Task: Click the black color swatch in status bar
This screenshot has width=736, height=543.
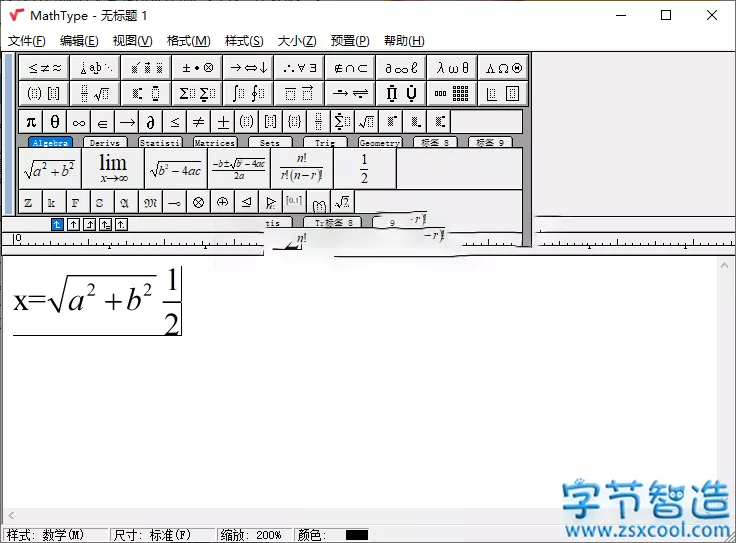Action: pos(357,535)
